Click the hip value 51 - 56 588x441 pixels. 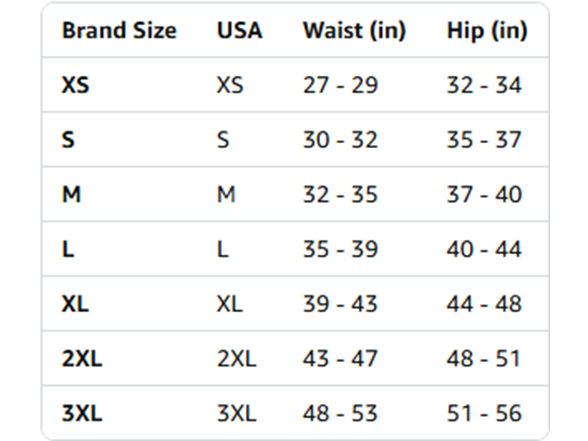coord(484,413)
